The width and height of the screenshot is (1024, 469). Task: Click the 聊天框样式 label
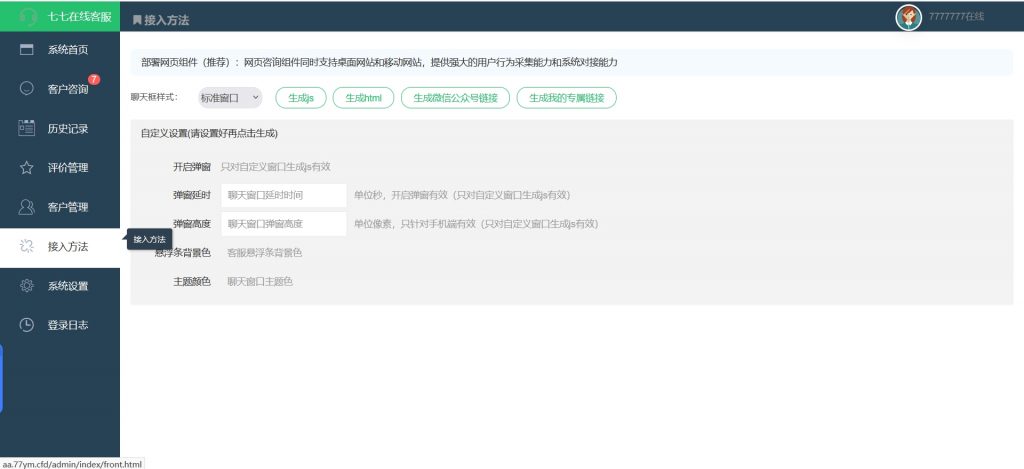[154, 97]
